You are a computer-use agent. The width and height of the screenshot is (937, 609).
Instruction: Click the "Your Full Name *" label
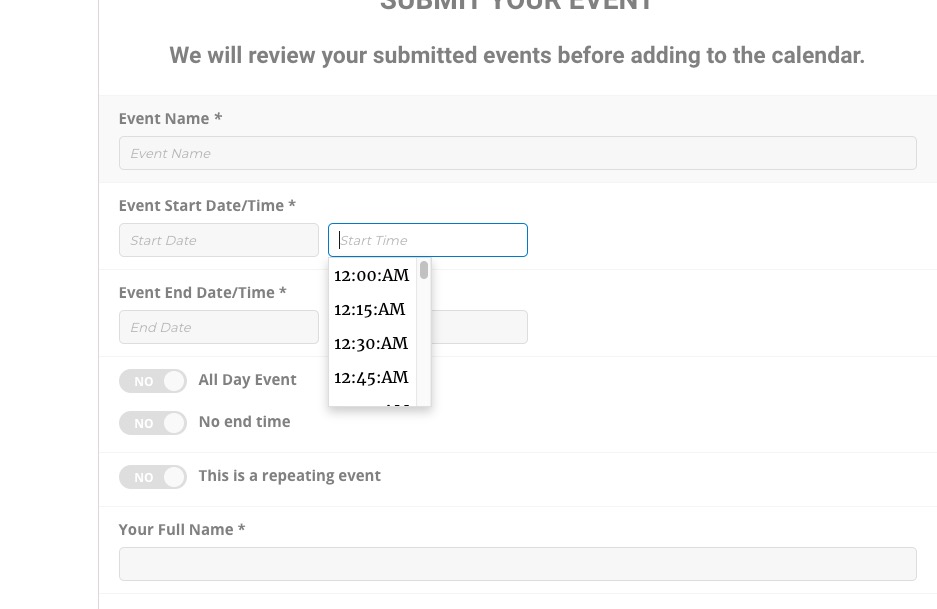pos(181,529)
